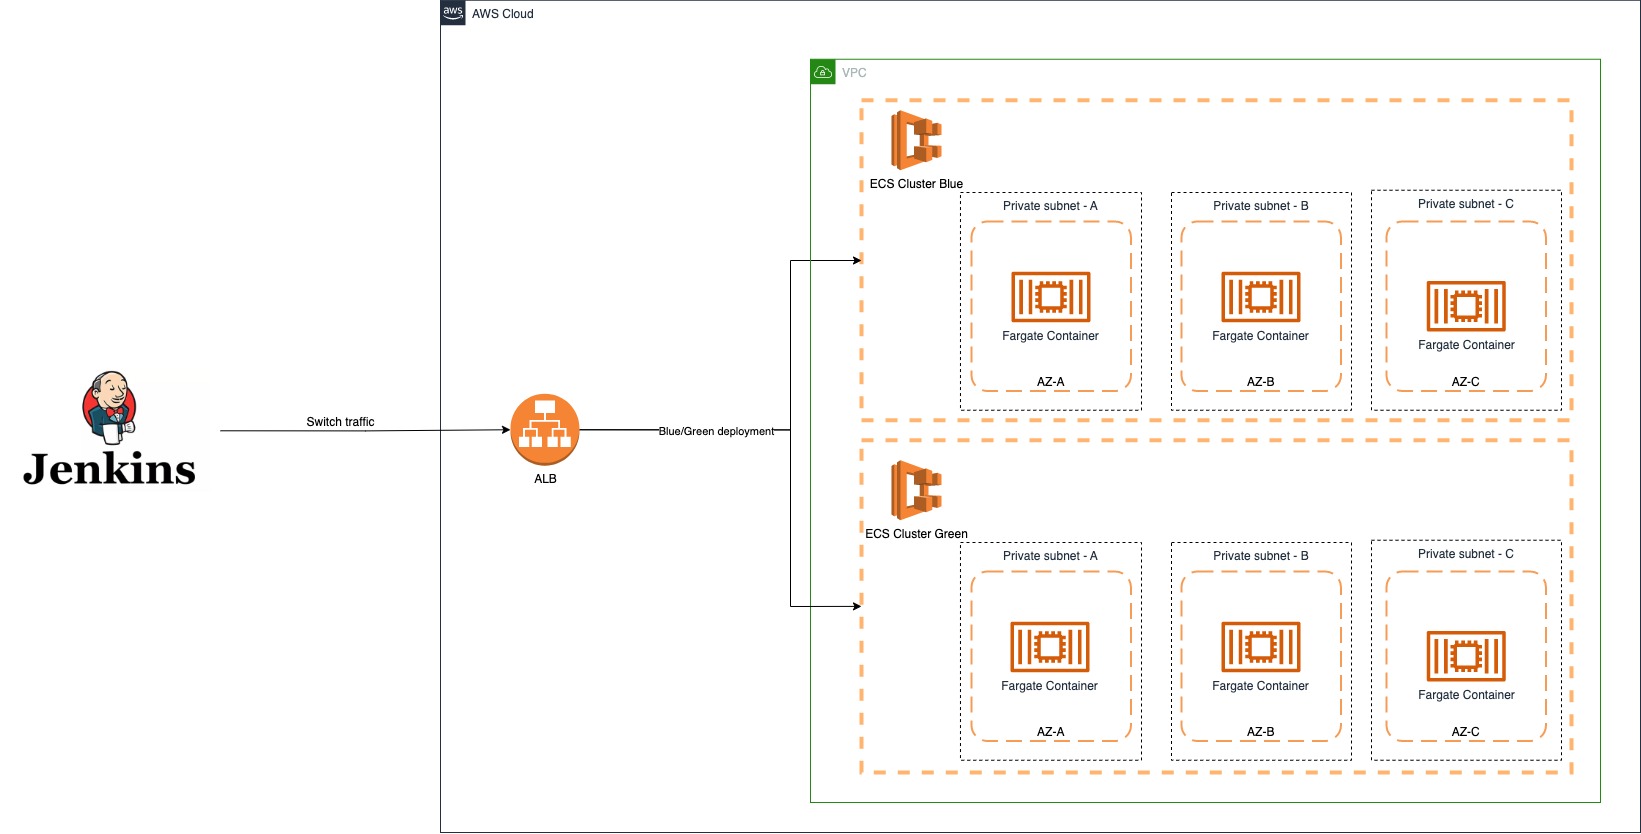This screenshot has height=834, width=1641.
Task: Click the "Jenkins" wordmark text
Action: click(110, 469)
